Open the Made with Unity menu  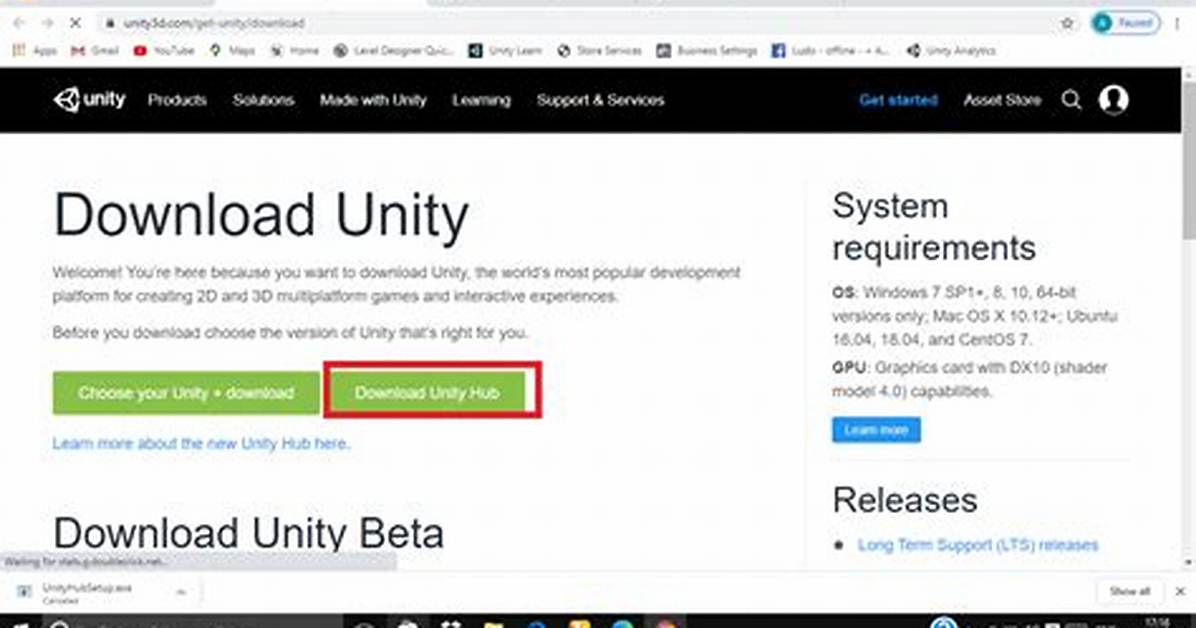point(373,100)
